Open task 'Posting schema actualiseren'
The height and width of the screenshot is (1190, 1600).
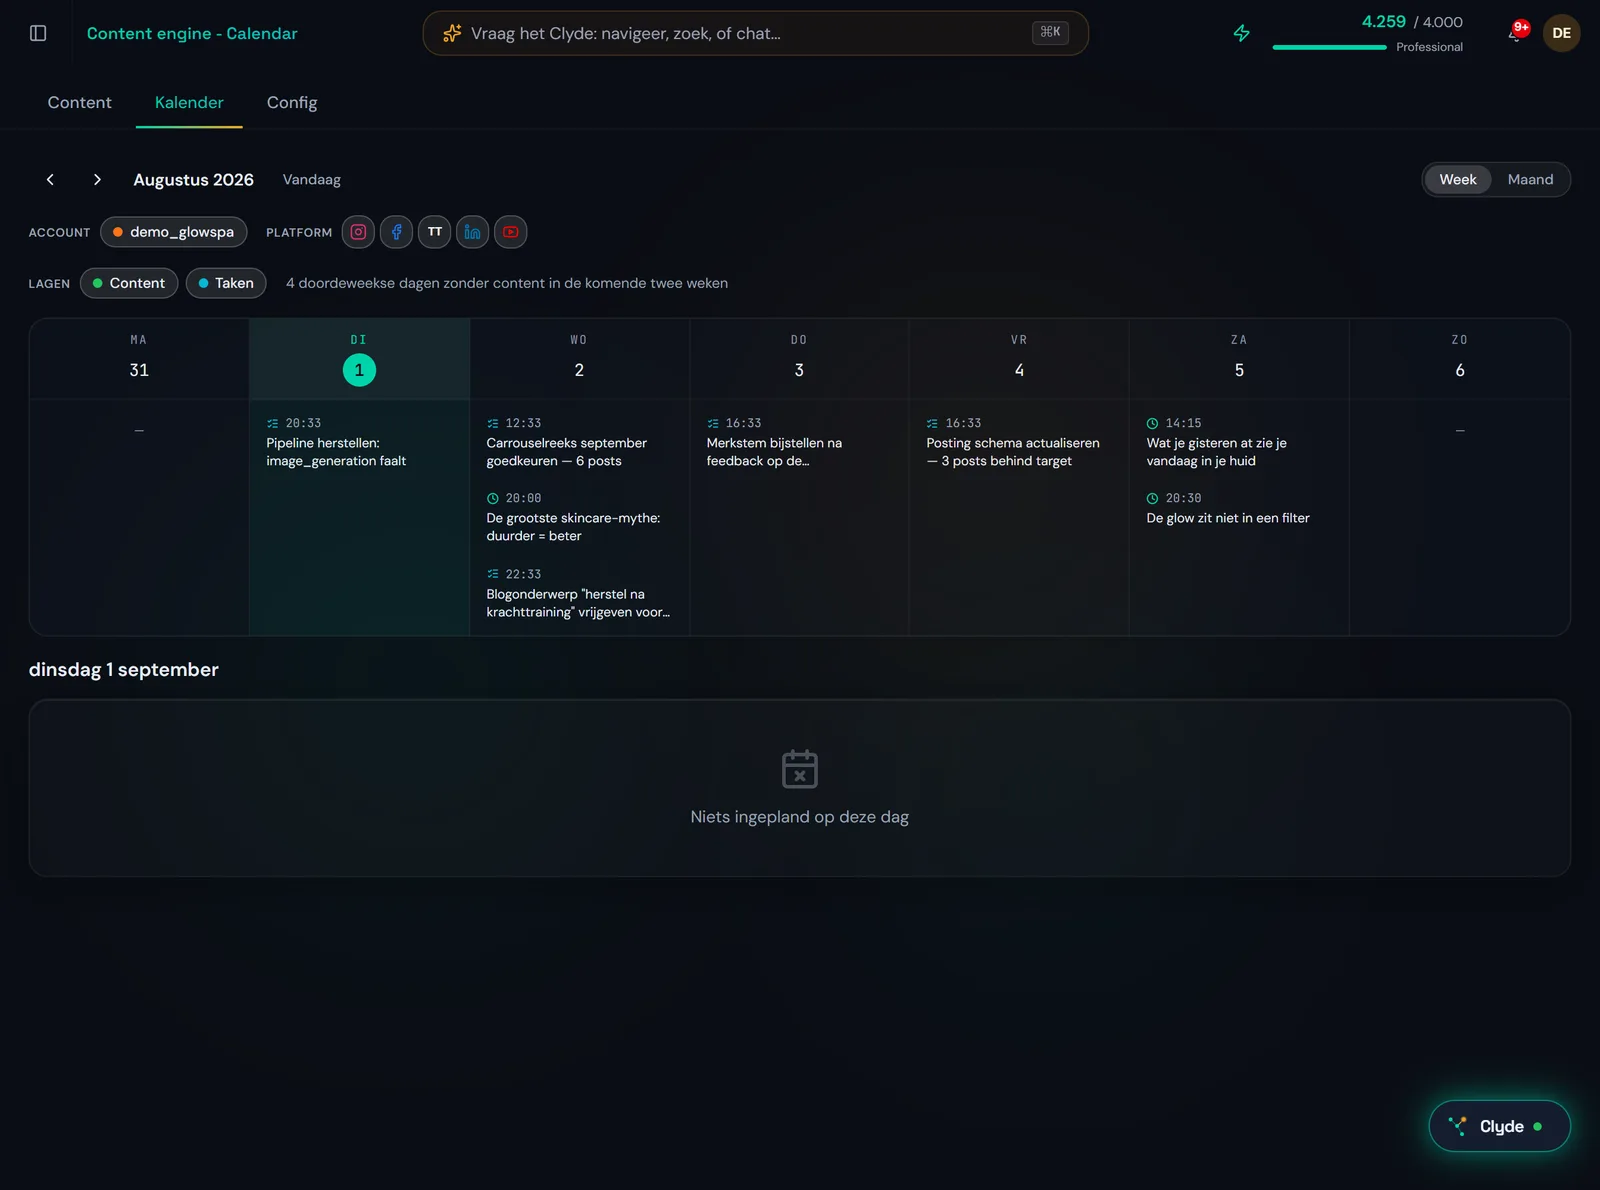[1019, 442]
